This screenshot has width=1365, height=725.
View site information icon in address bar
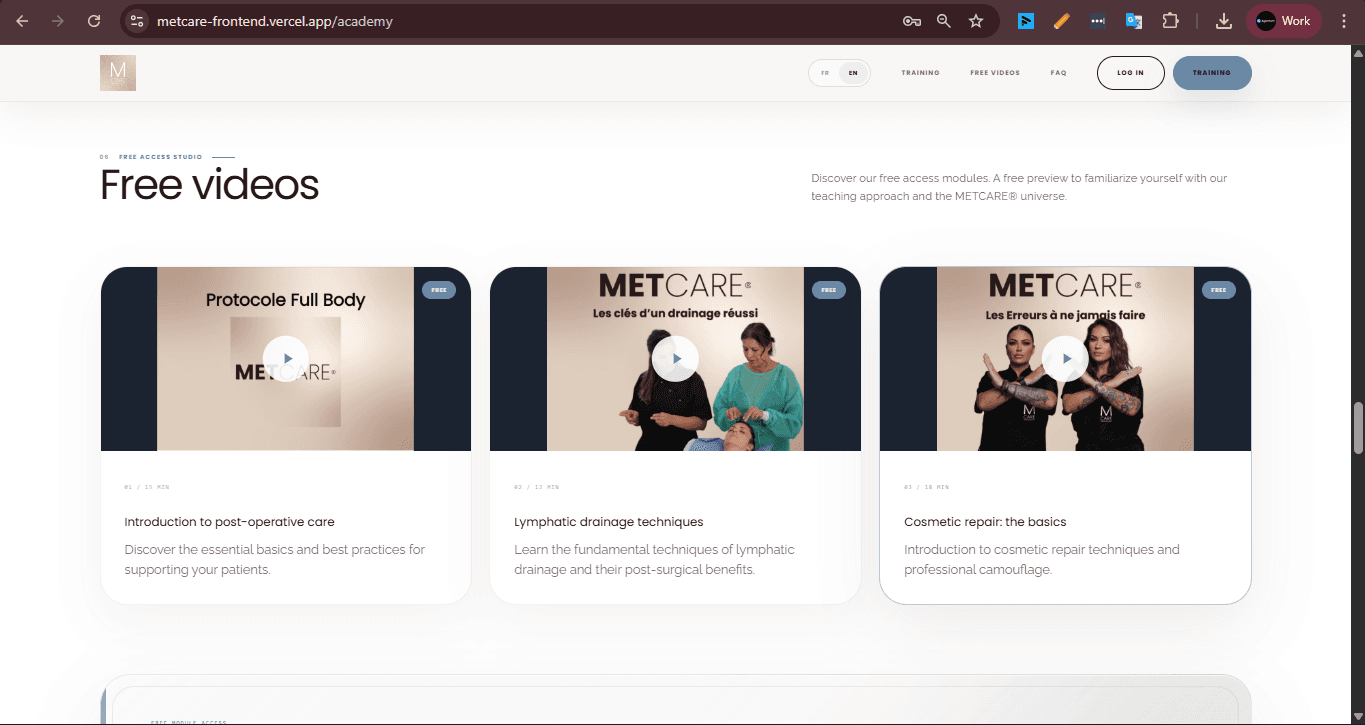click(138, 21)
